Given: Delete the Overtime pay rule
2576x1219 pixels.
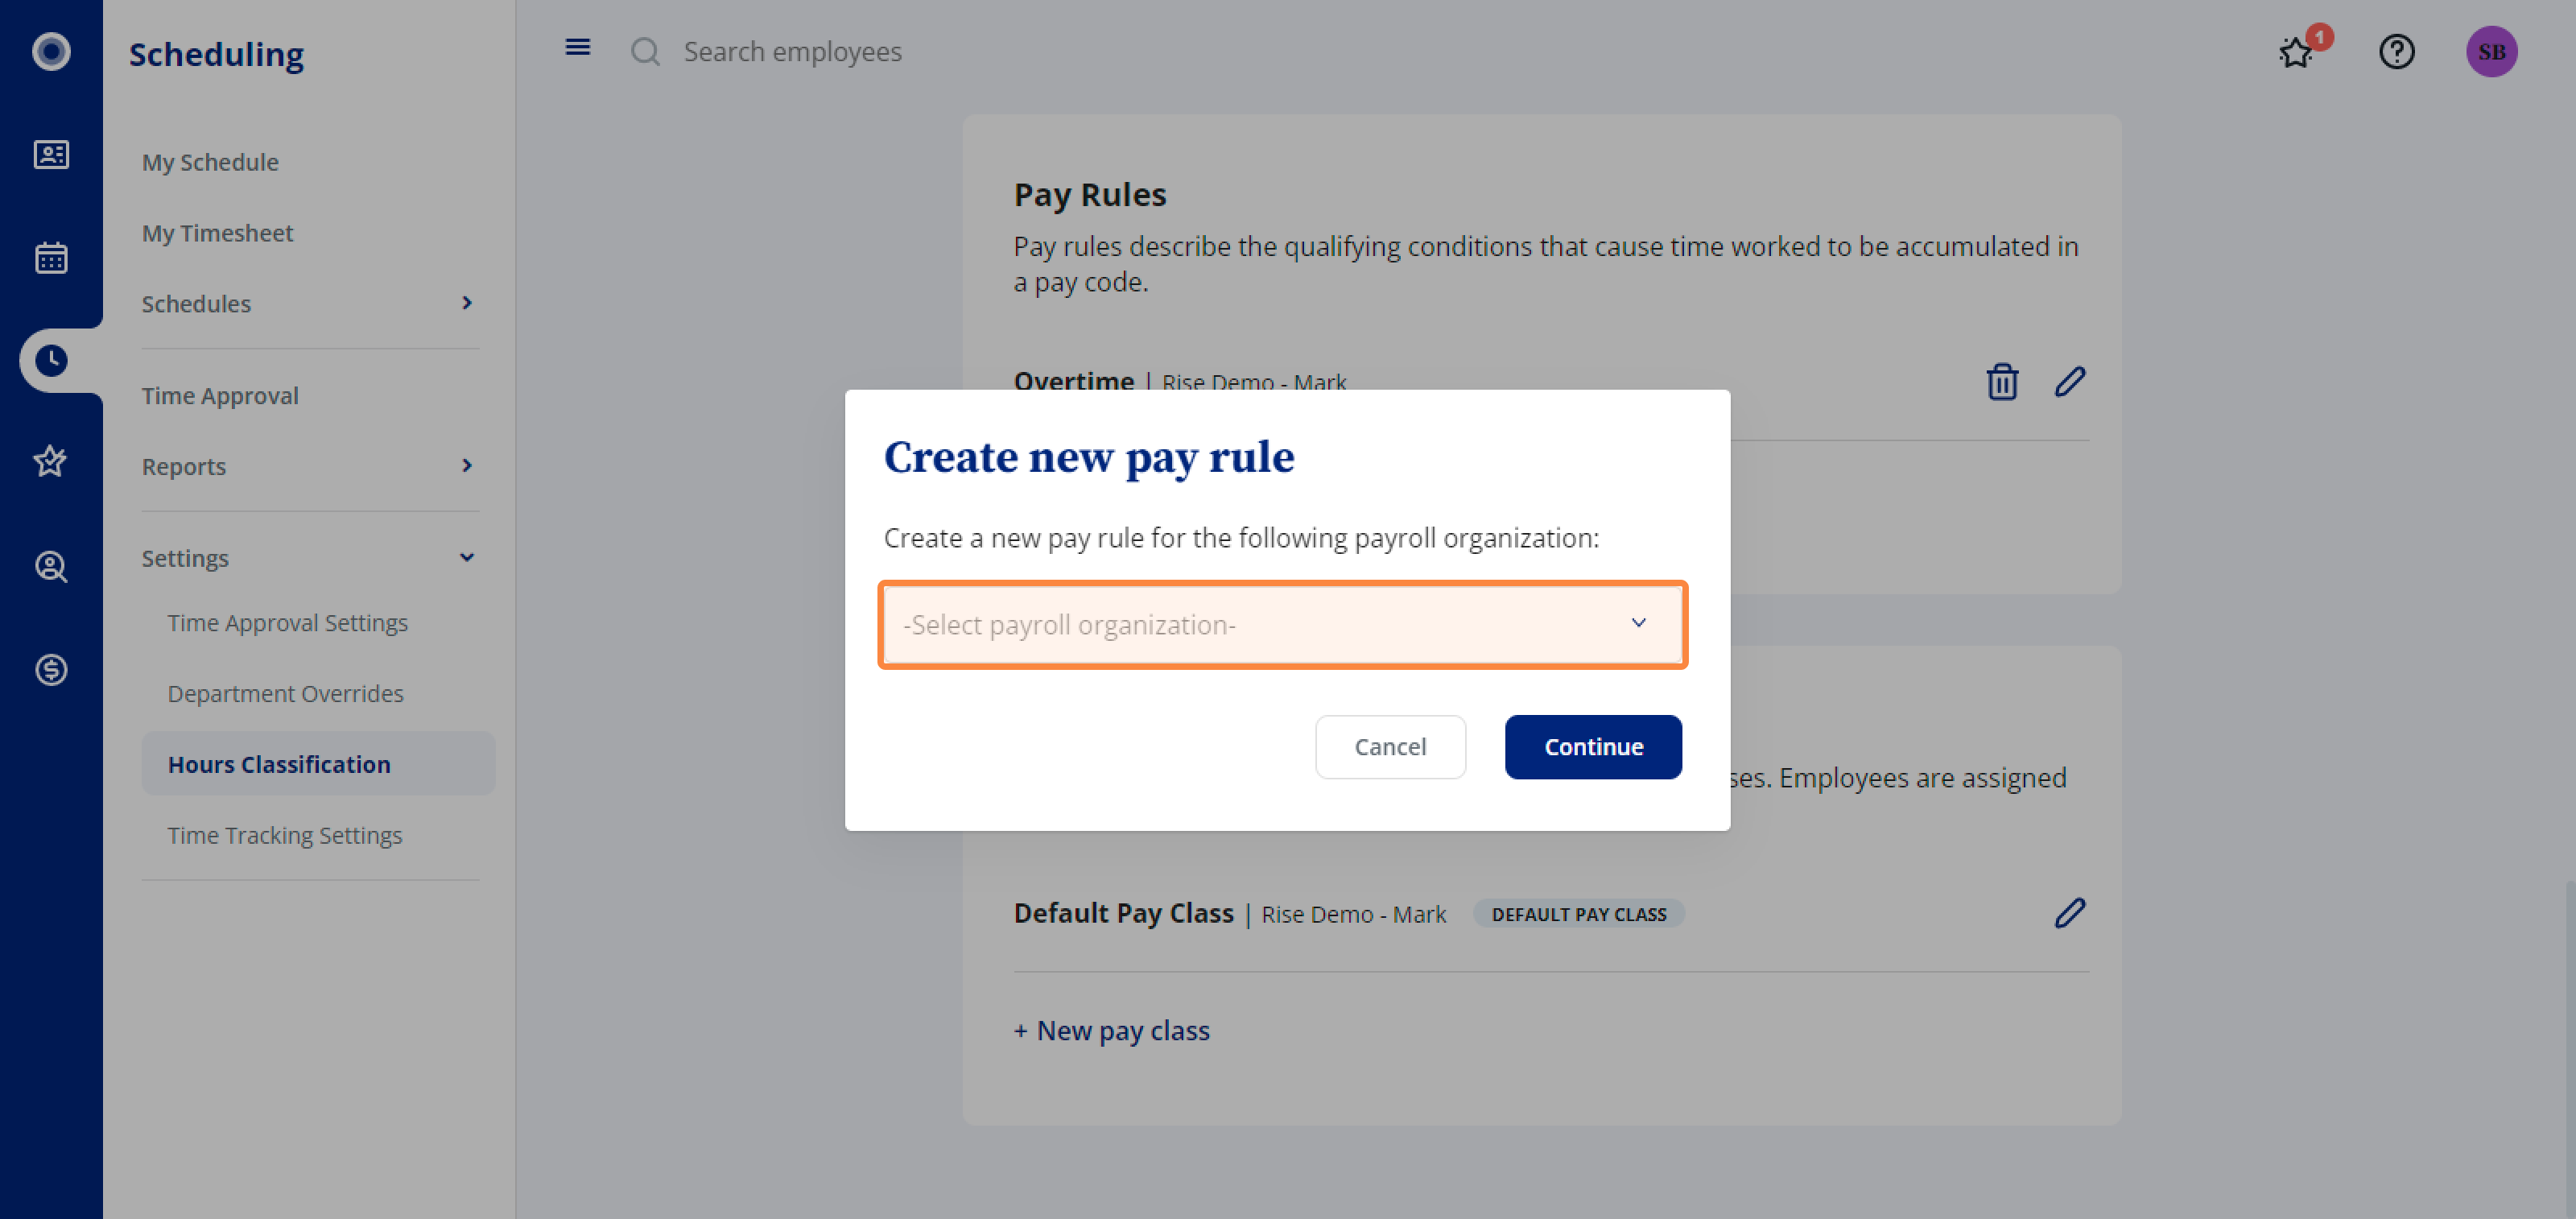Looking at the screenshot, I should [x=2002, y=381].
